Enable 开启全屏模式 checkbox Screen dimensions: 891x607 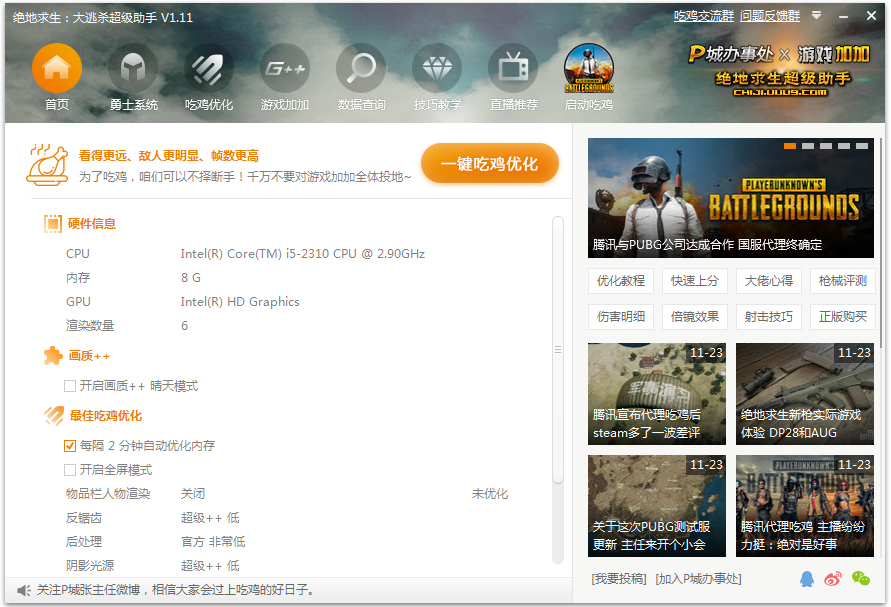(x=70, y=470)
